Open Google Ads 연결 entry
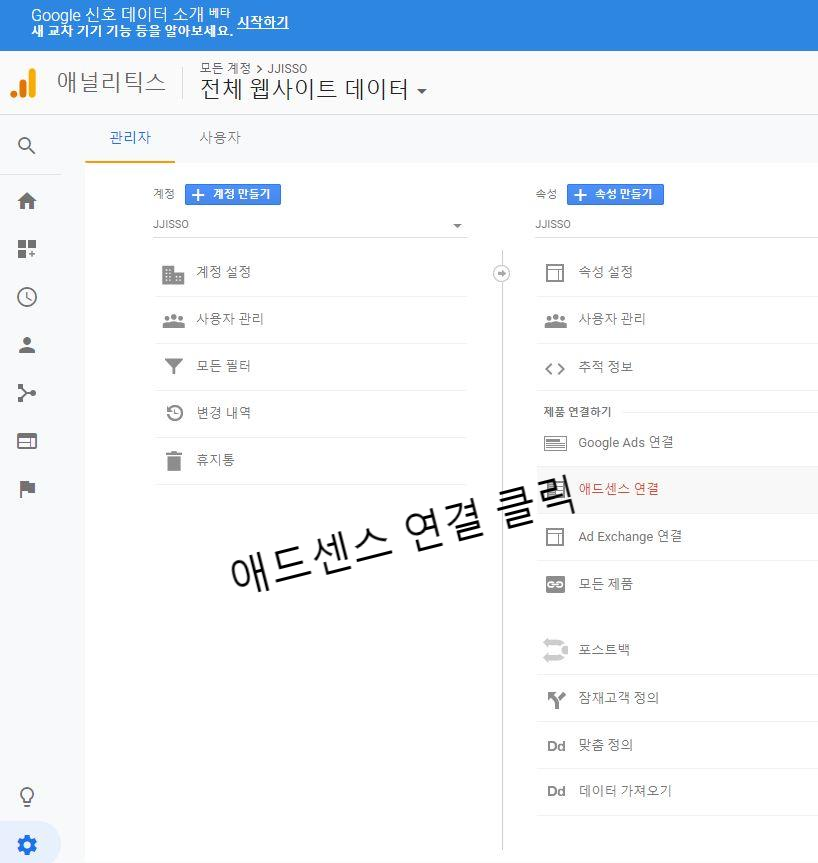The height and width of the screenshot is (863, 818). 677,443
